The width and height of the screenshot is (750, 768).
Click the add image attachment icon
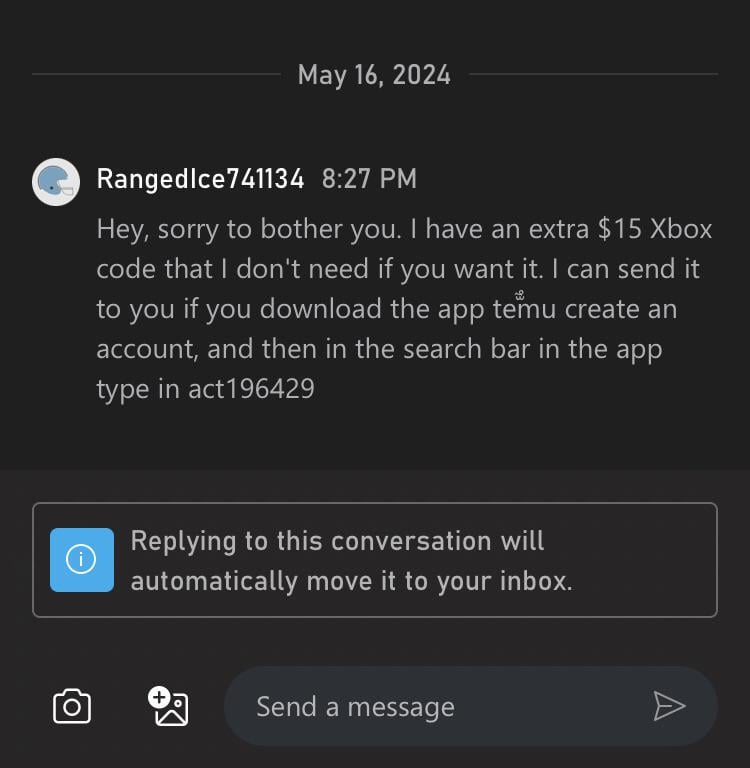tap(169, 707)
